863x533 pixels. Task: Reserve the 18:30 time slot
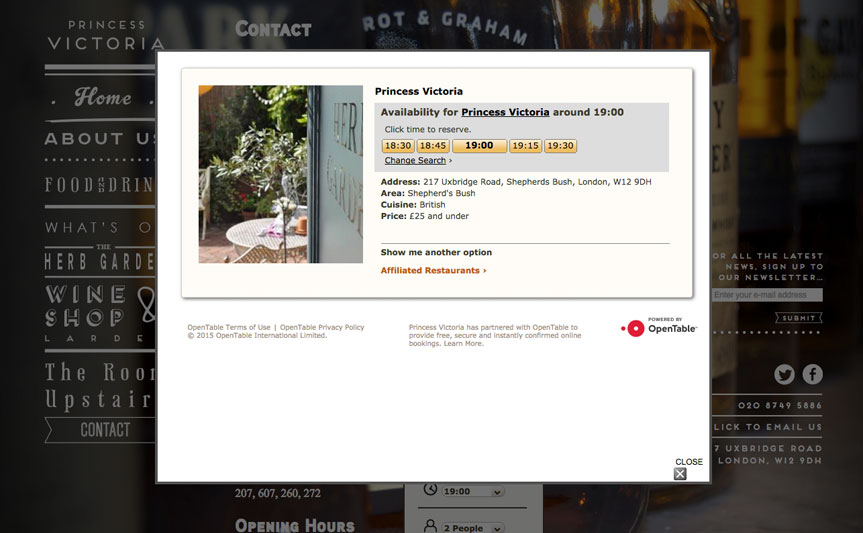398,146
